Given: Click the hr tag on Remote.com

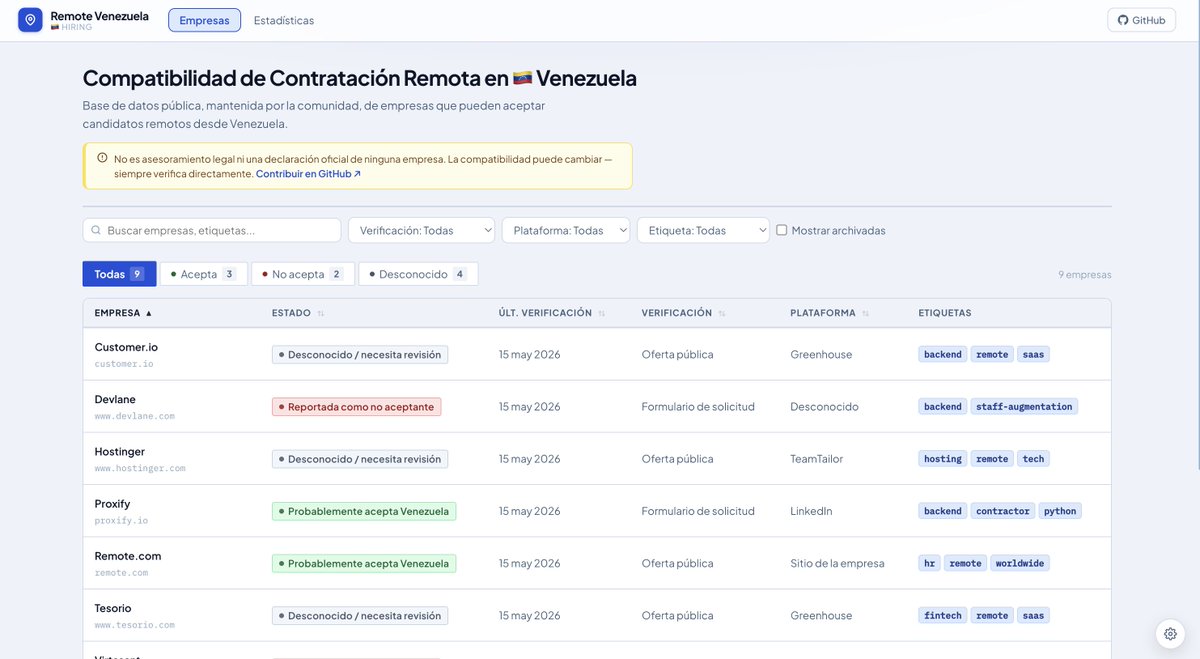Looking at the screenshot, I should (930, 563).
